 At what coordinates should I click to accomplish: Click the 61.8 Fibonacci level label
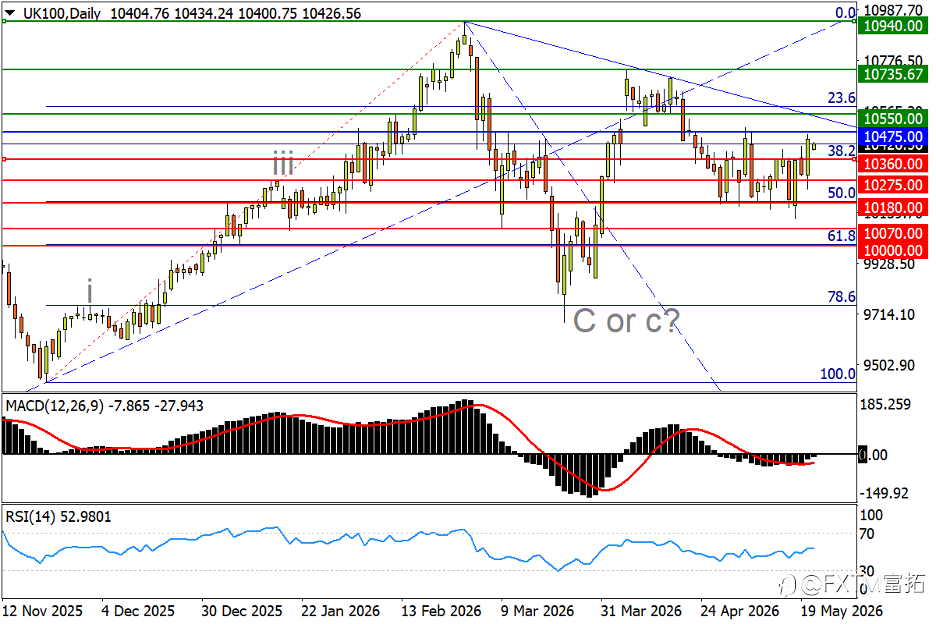(x=841, y=236)
